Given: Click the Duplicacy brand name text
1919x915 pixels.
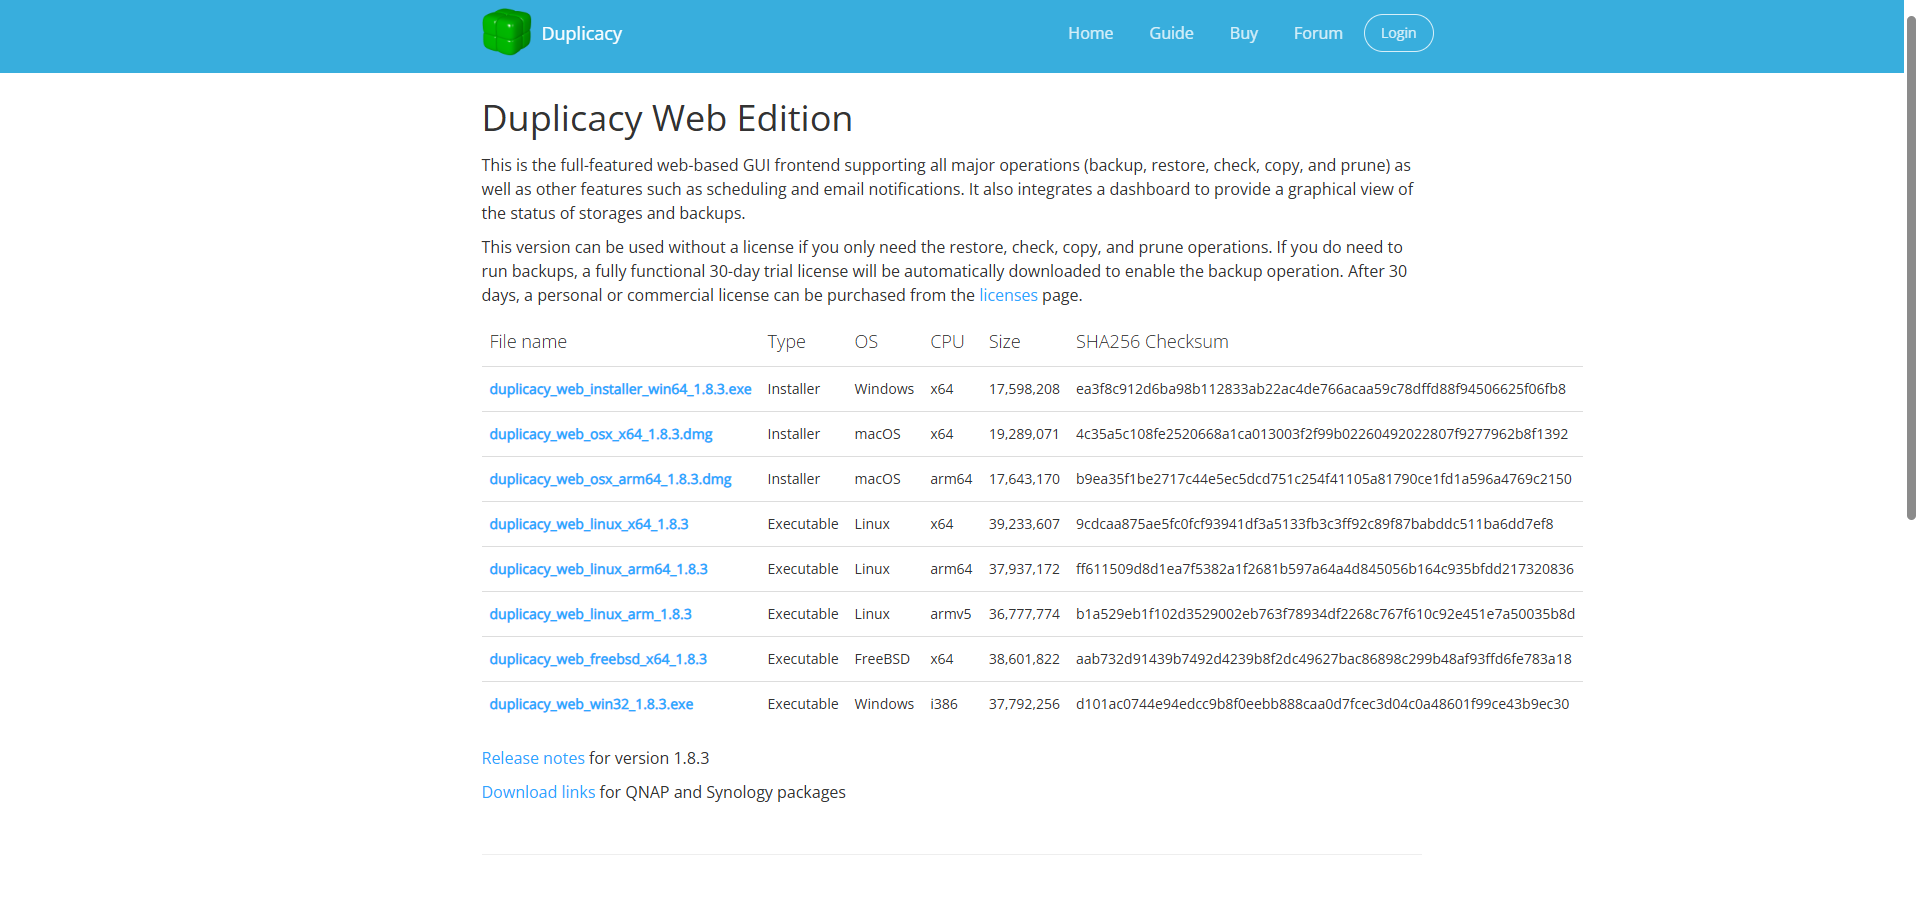Looking at the screenshot, I should pyautogui.click(x=581, y=34).
